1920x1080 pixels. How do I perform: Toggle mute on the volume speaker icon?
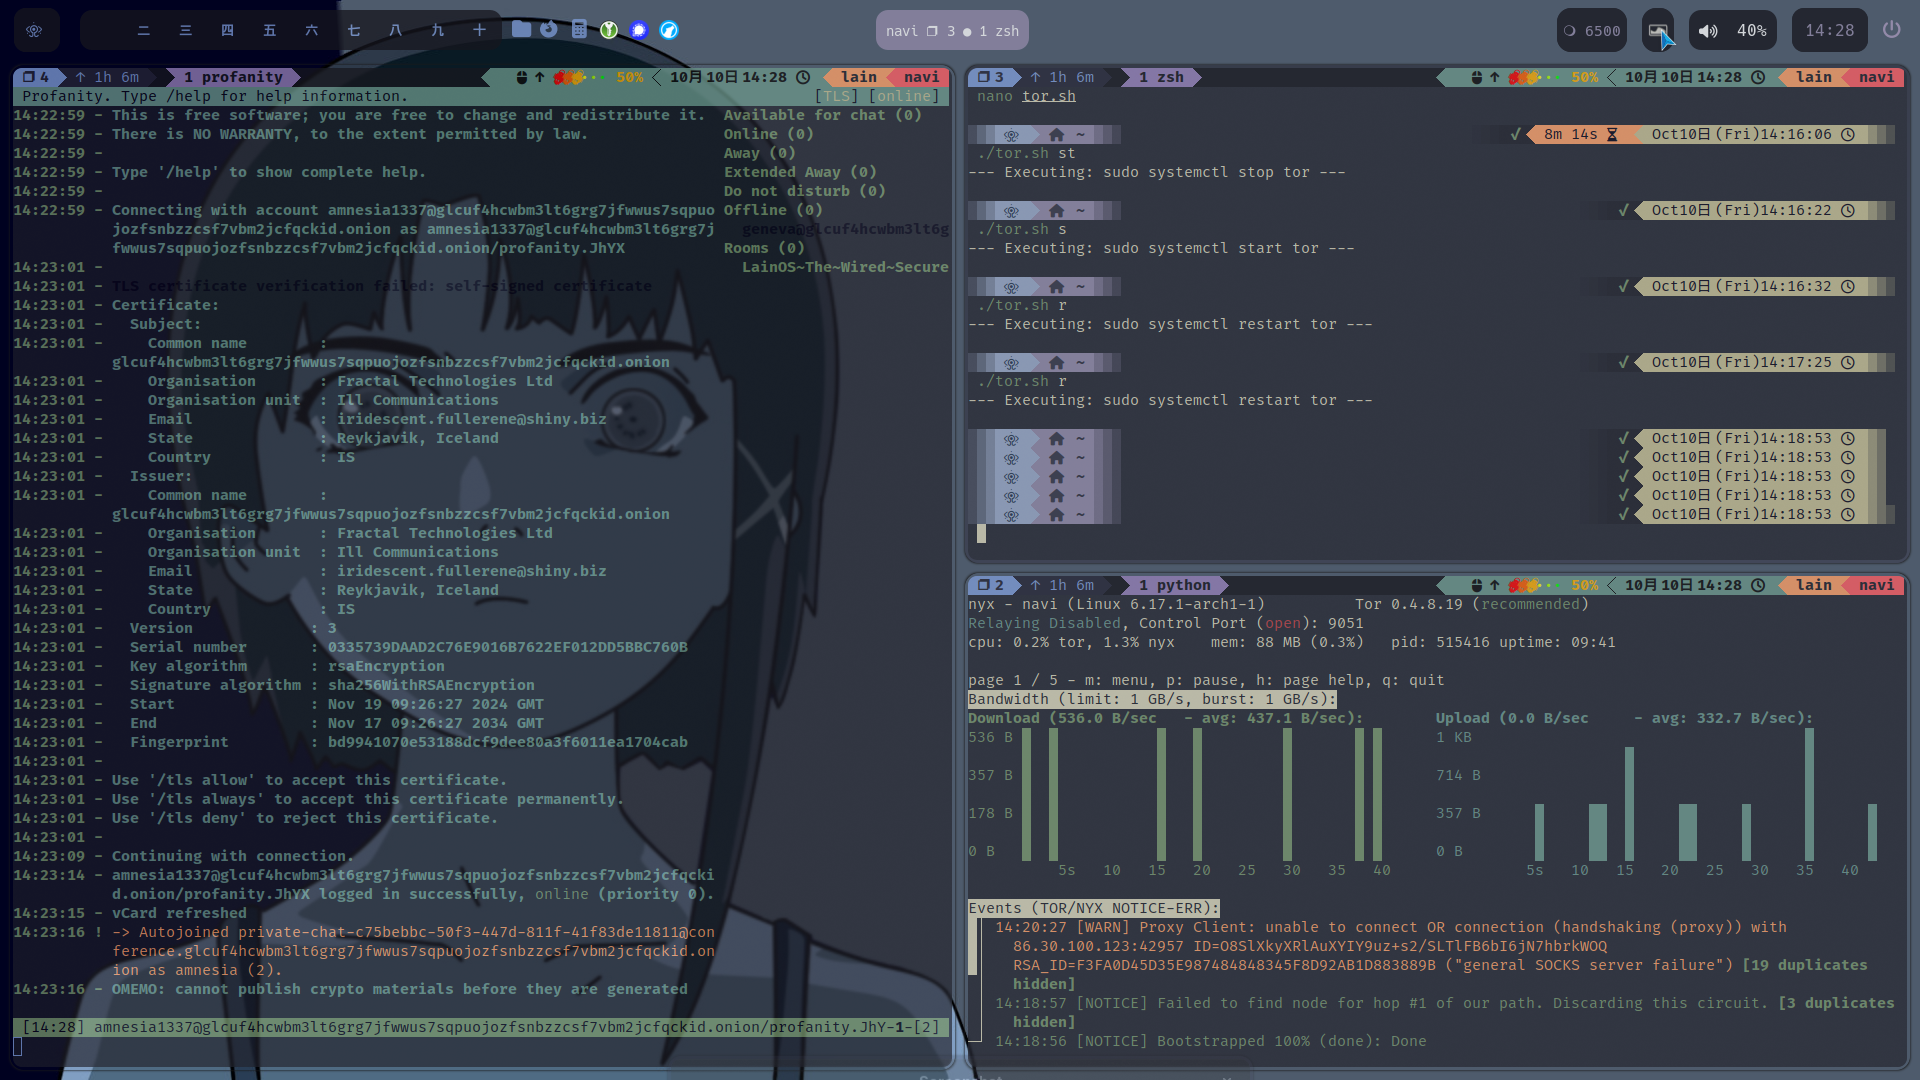click(x=1709, y=31)
